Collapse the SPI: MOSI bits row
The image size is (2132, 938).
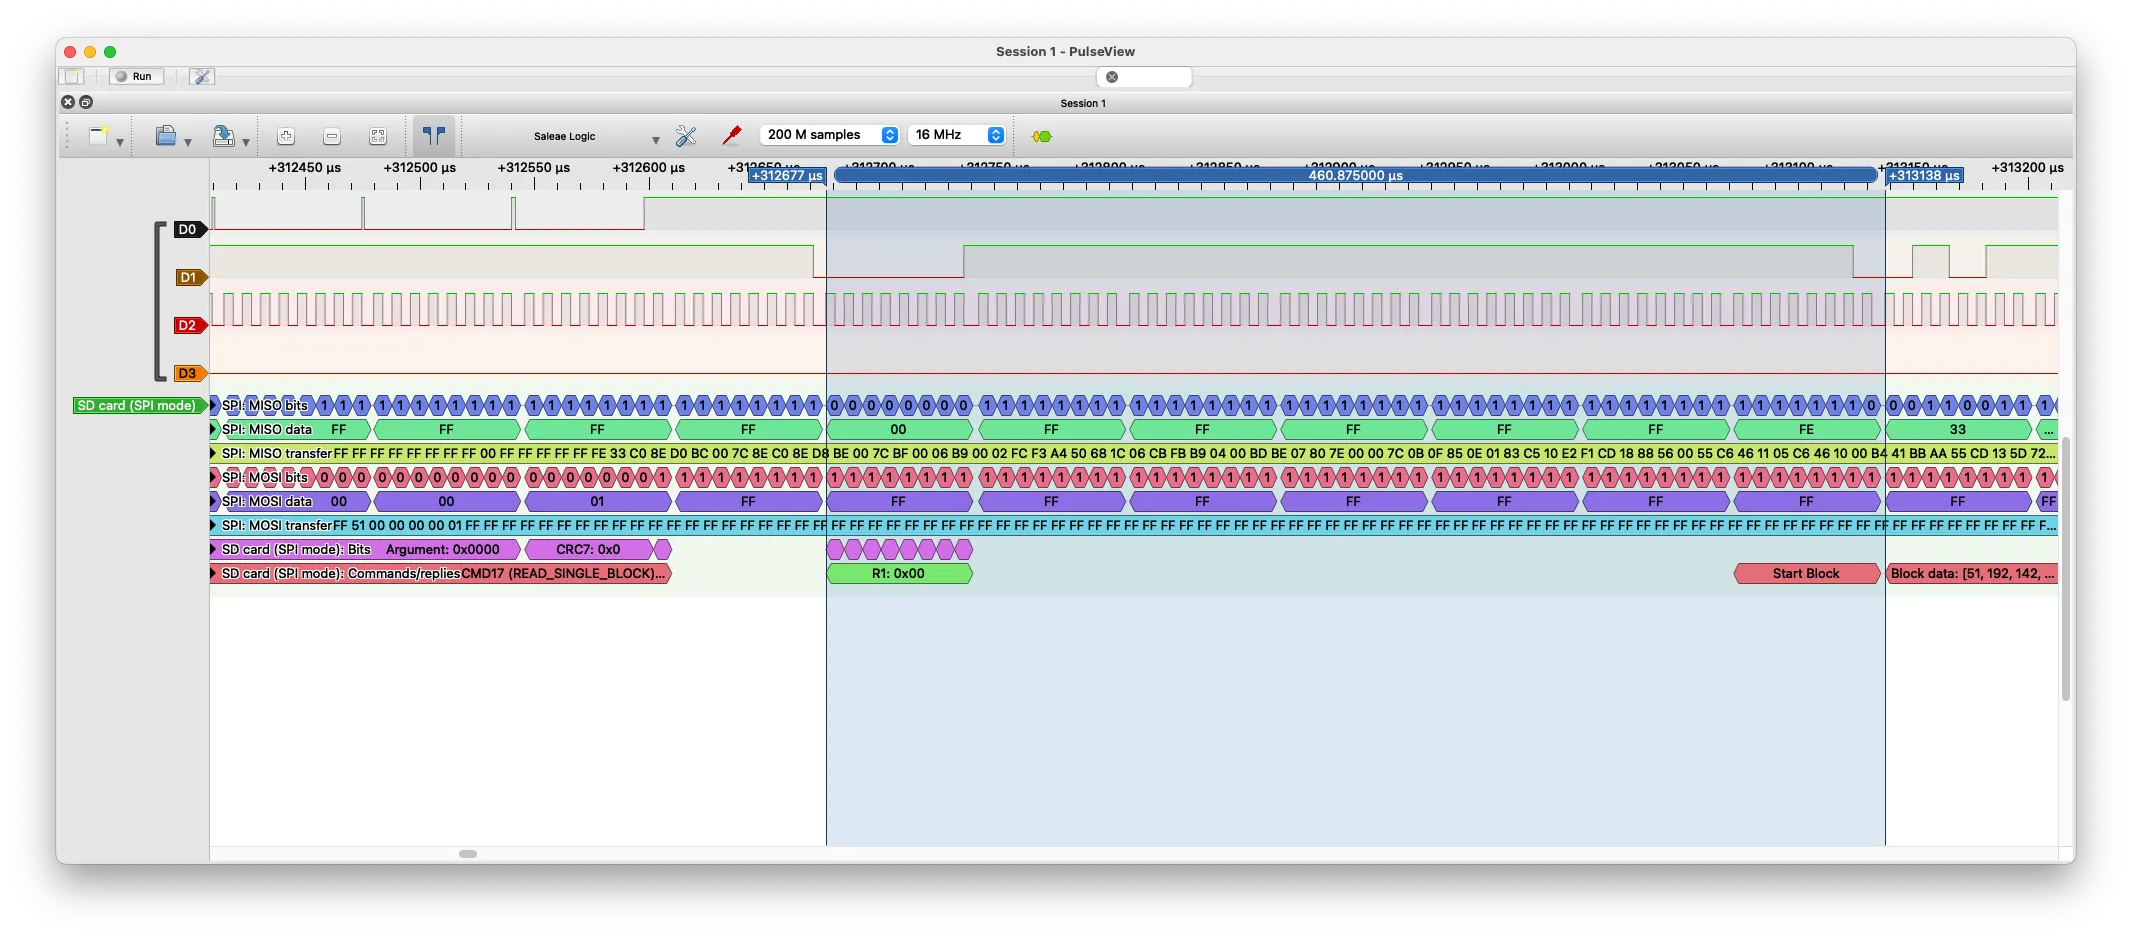click(x=214, y=477)
